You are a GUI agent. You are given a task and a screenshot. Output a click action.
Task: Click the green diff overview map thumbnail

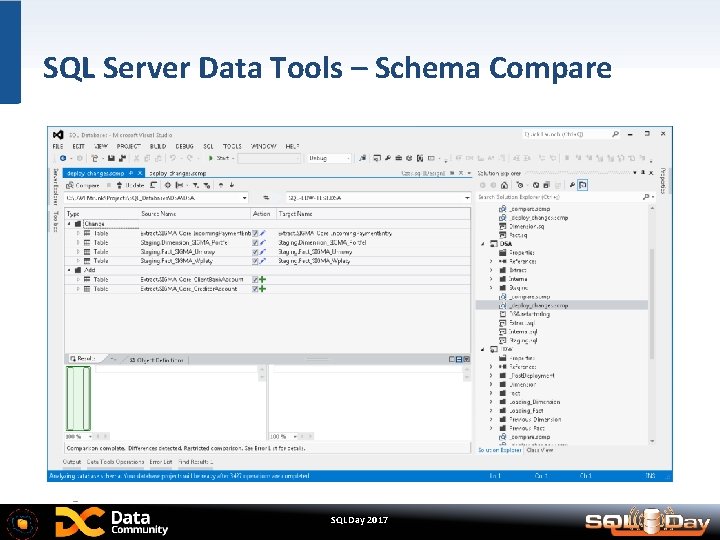(79, 398)
